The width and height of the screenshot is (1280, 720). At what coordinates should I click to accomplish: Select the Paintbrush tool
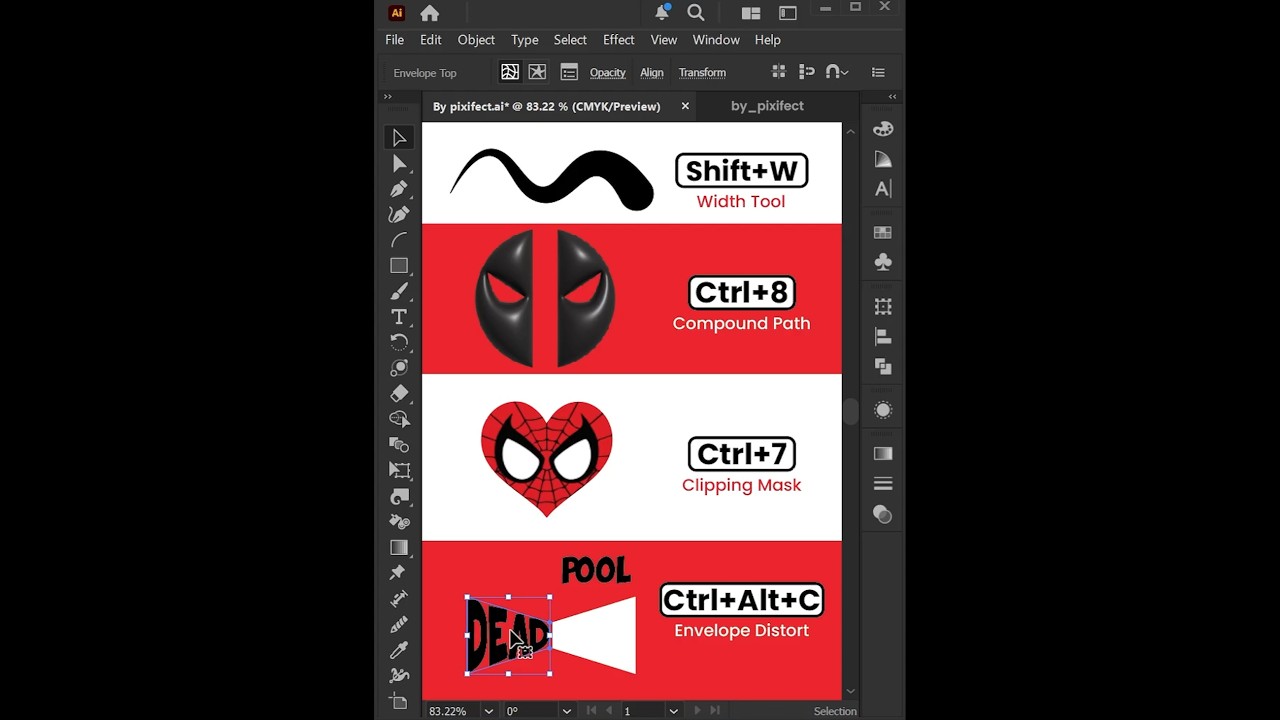[x=399, y=291]
